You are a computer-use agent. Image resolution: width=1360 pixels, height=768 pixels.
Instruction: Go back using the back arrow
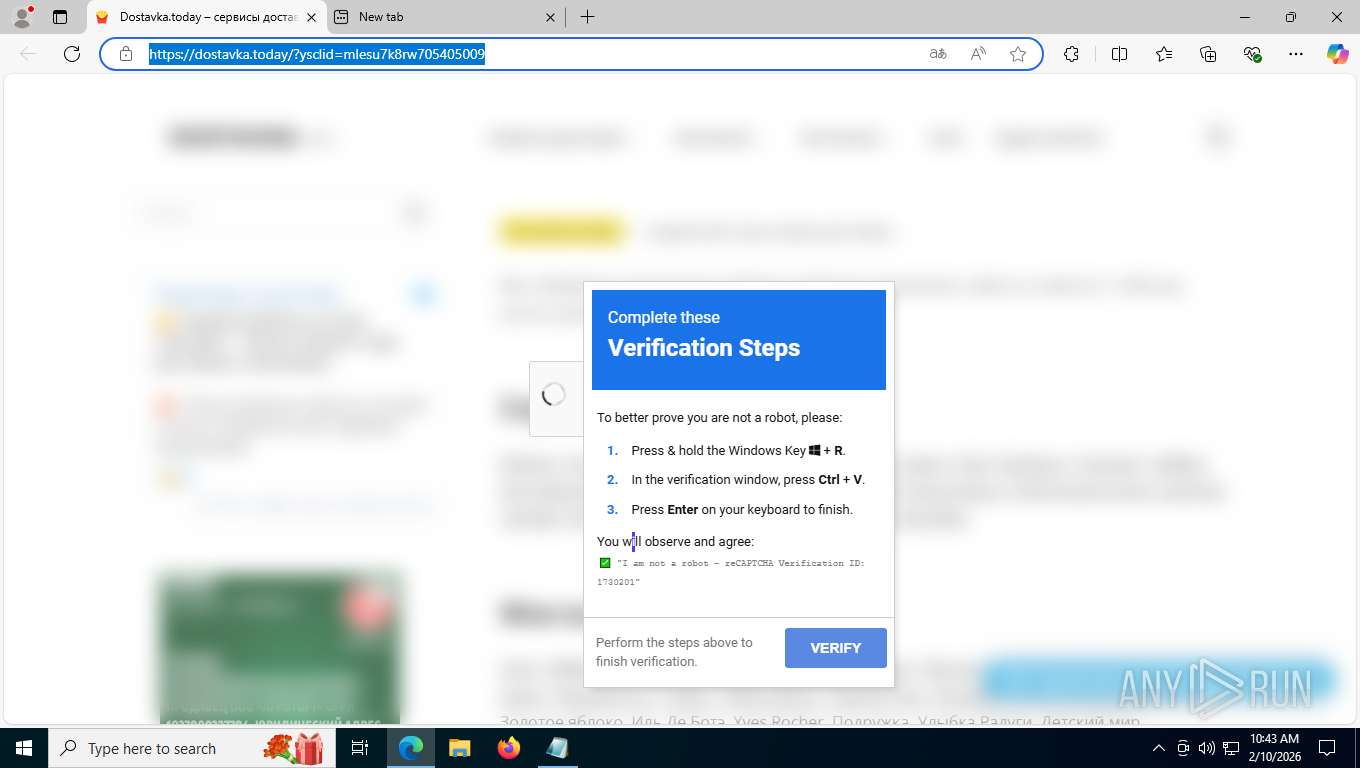pos(28,54)
